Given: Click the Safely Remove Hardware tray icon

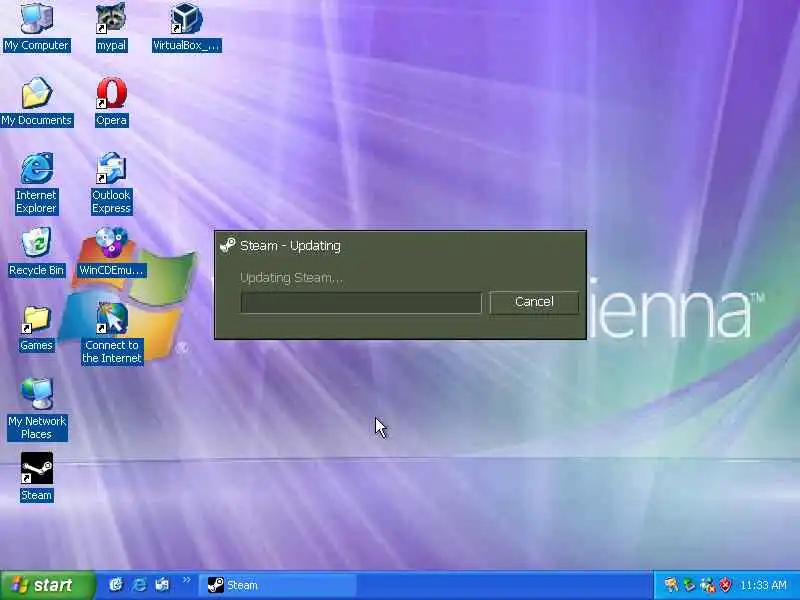Looking at the screenshot, I should 689,585.
